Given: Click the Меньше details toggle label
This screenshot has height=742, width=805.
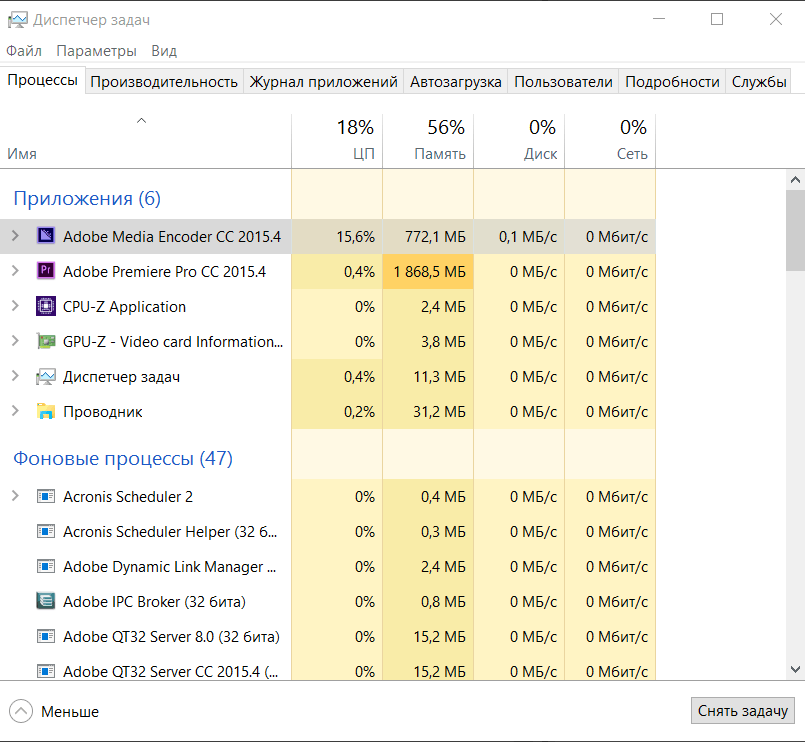Looking at the screenshot, I should coord(70,712).
